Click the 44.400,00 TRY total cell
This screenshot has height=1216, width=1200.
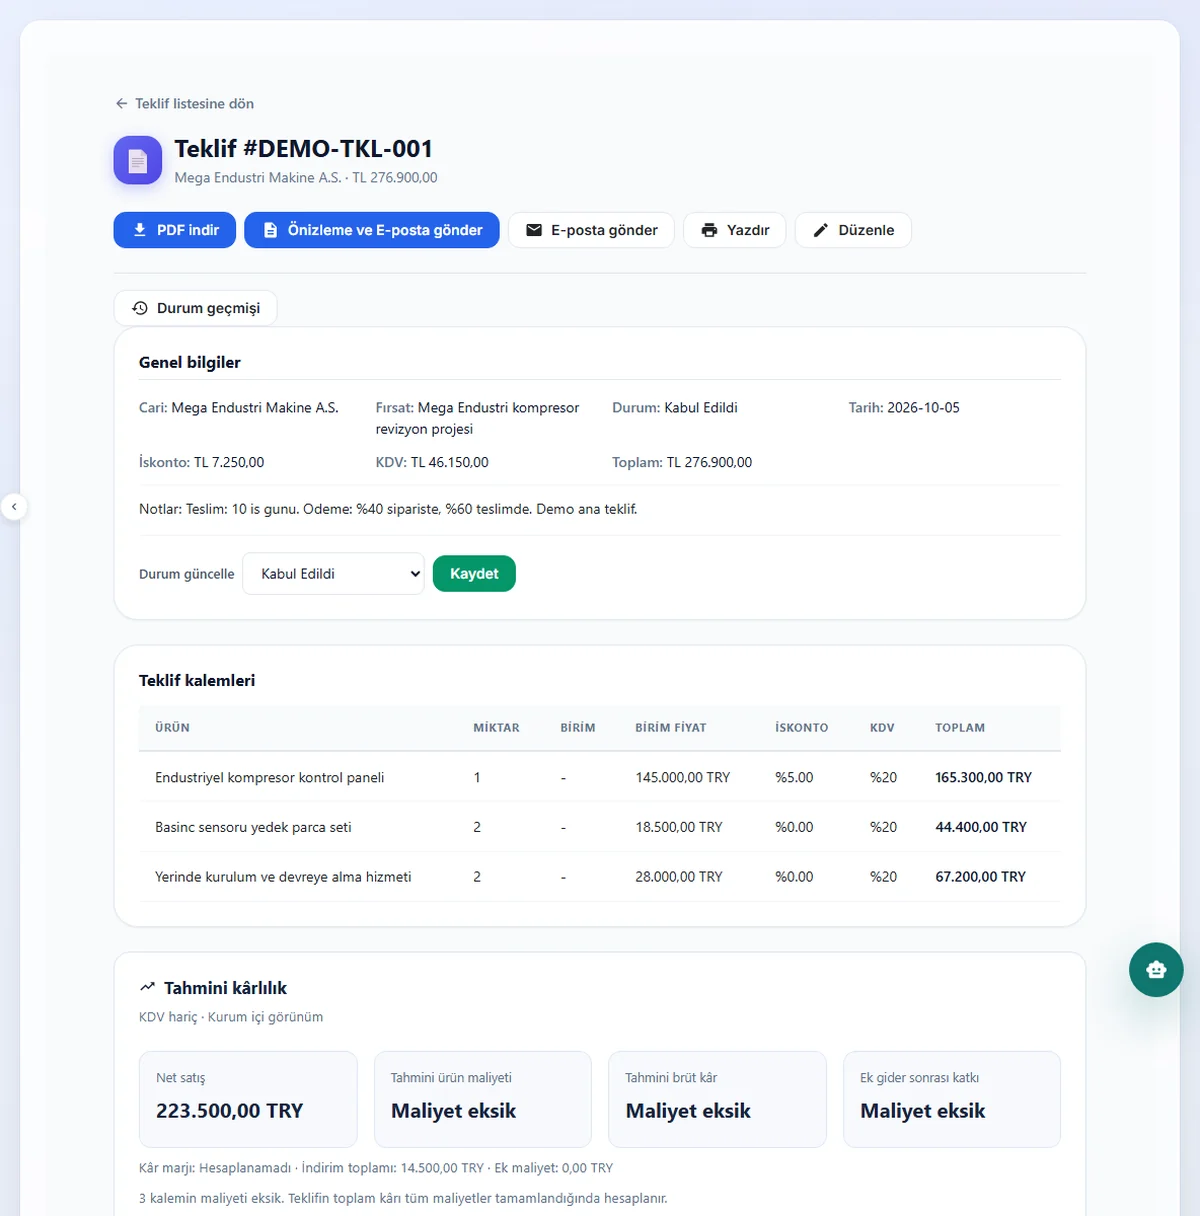pos(981,827)
